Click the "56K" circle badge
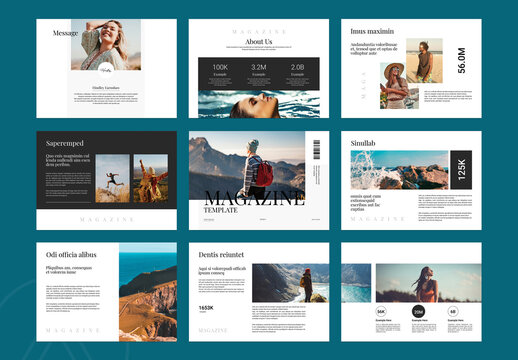This screenshot has width=518, height=360. (x=381, y=312)
